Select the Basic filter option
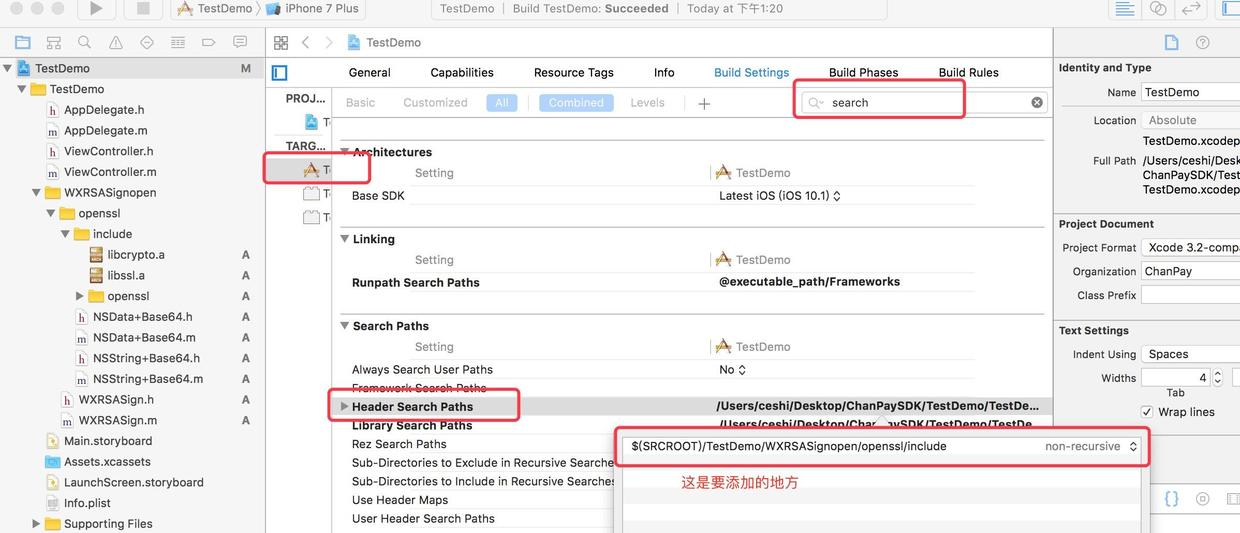1240x533 pixels. click(x=360, y=103)
